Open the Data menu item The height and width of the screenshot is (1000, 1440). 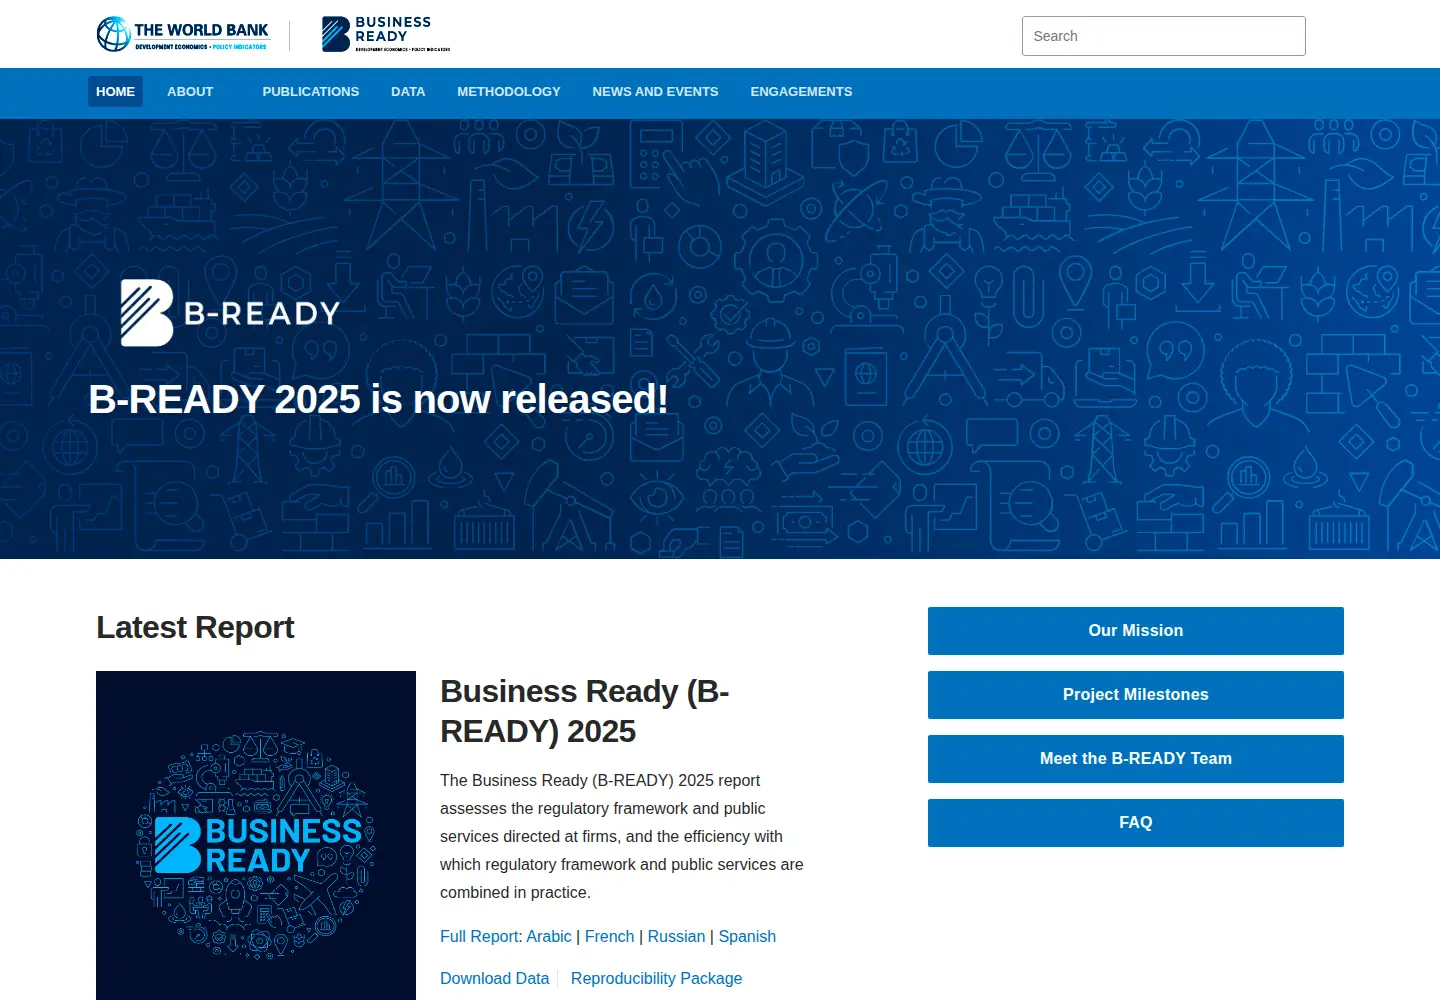click(x=408, y=91)
